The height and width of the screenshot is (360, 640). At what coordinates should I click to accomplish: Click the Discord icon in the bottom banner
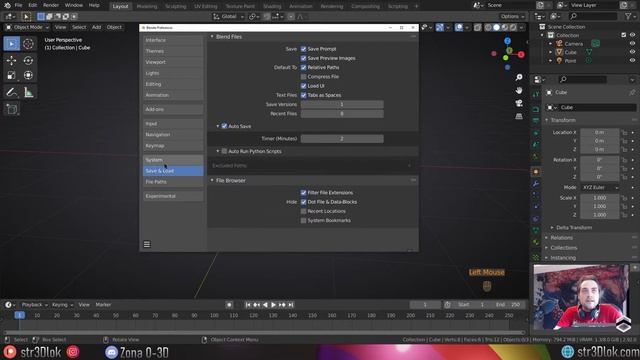click(111, 352)
